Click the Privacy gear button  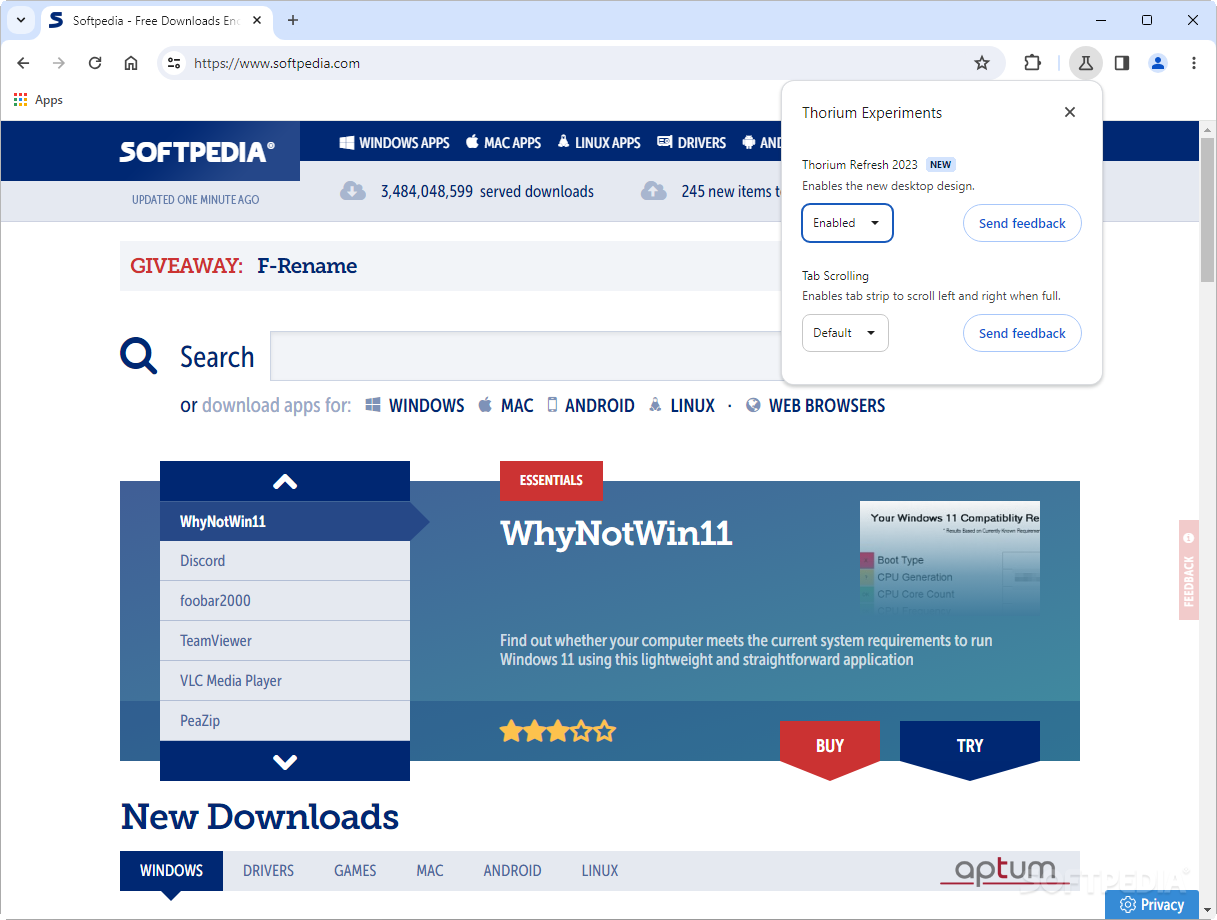pos(1152,904)
